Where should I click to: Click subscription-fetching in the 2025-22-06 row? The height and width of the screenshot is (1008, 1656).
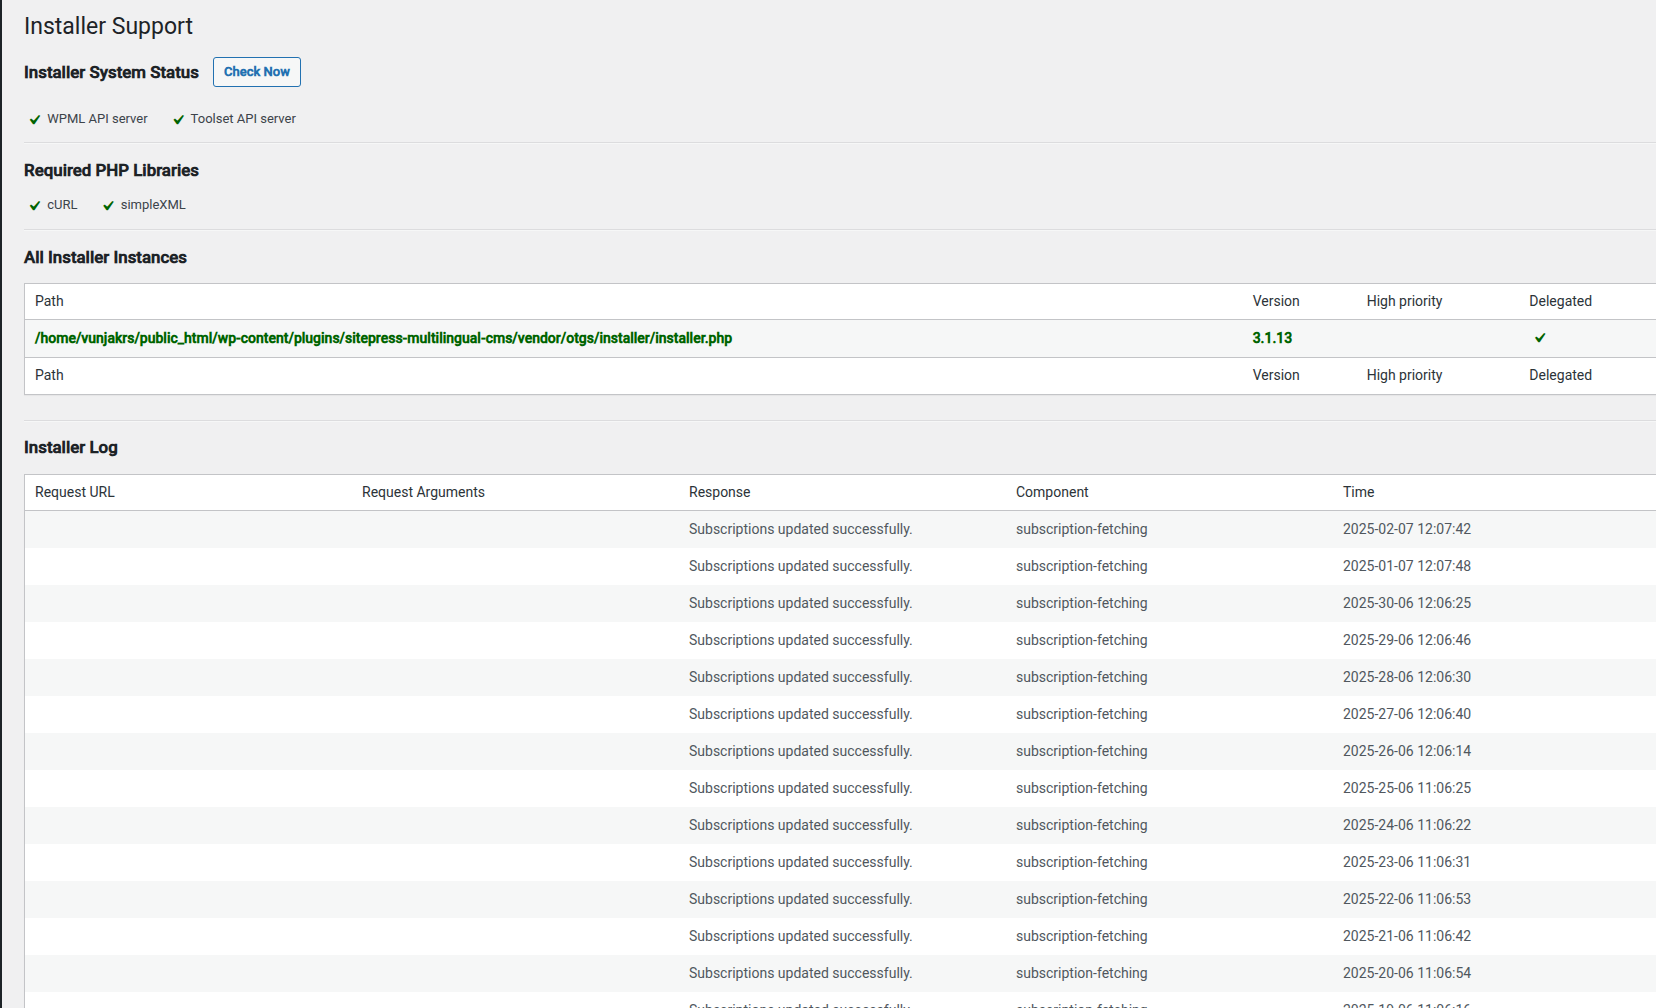click(x=1082, y=899)
